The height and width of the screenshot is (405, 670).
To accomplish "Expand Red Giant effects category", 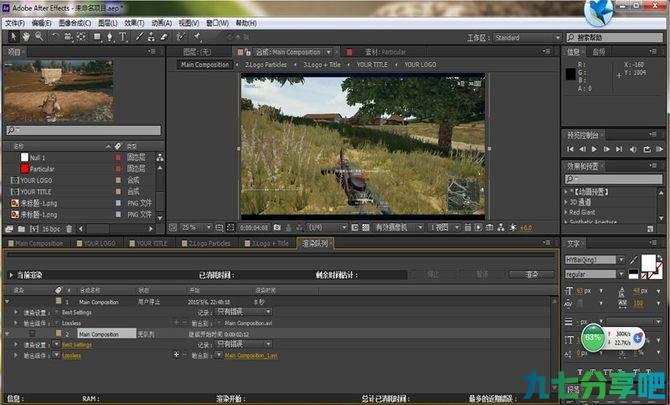I will [566, 212].
